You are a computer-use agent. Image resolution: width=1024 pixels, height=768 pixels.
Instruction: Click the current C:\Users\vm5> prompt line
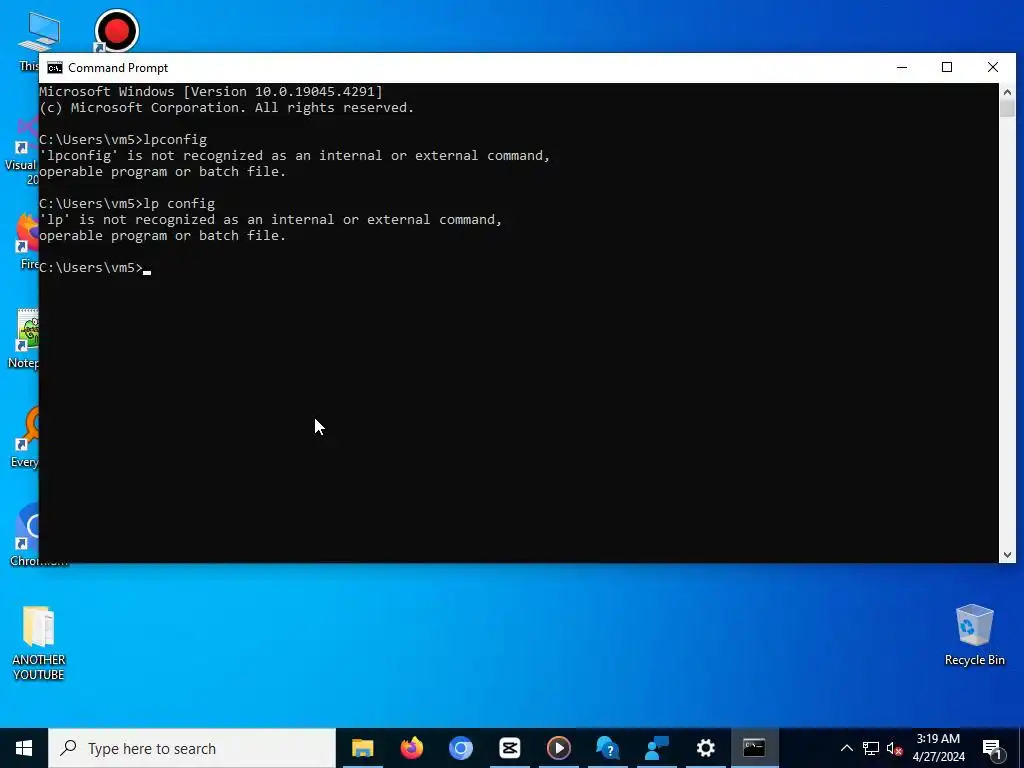[x=95, y=267]
